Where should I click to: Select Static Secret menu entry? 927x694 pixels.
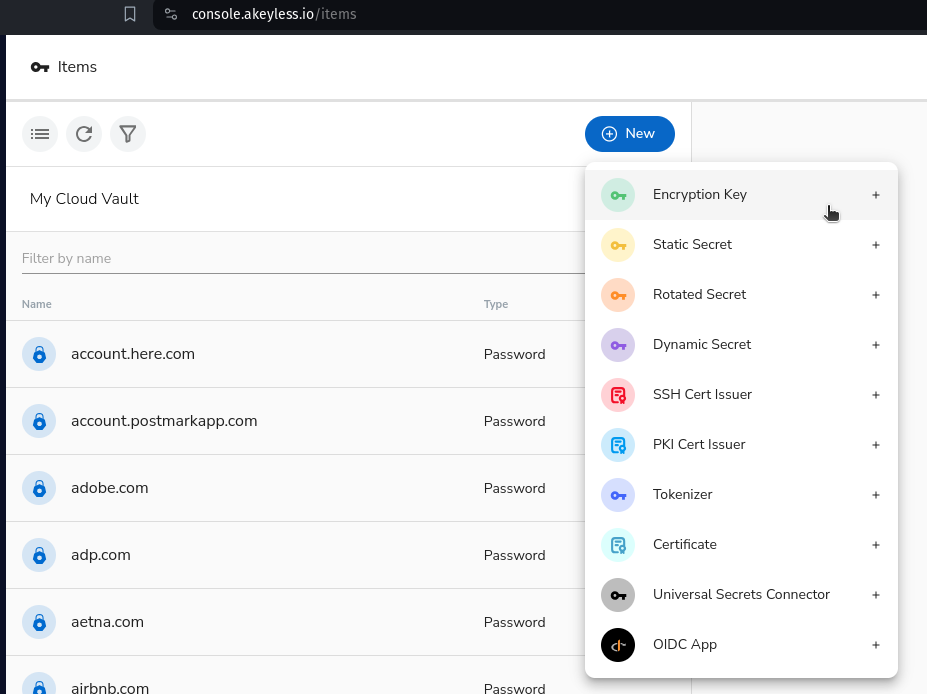741,245
